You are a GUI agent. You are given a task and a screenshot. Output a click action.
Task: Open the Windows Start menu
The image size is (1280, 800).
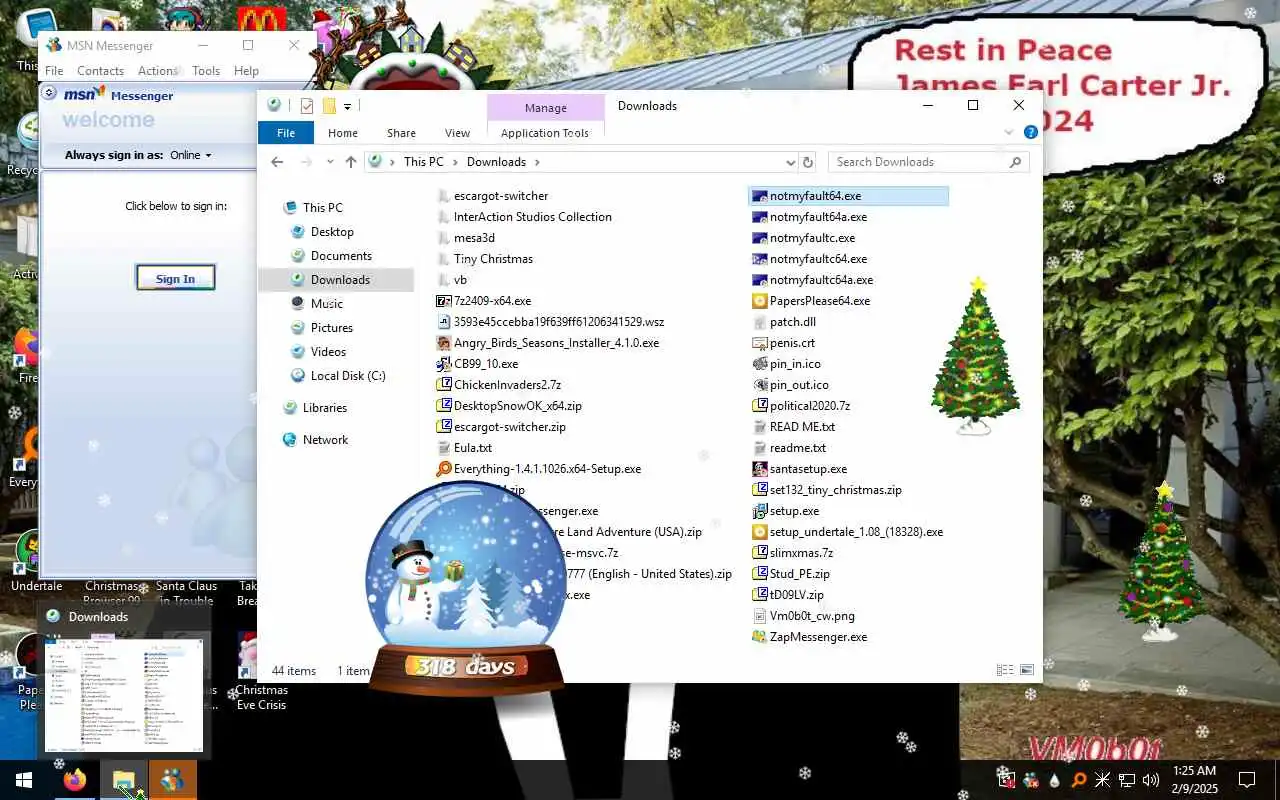[24, 780]
